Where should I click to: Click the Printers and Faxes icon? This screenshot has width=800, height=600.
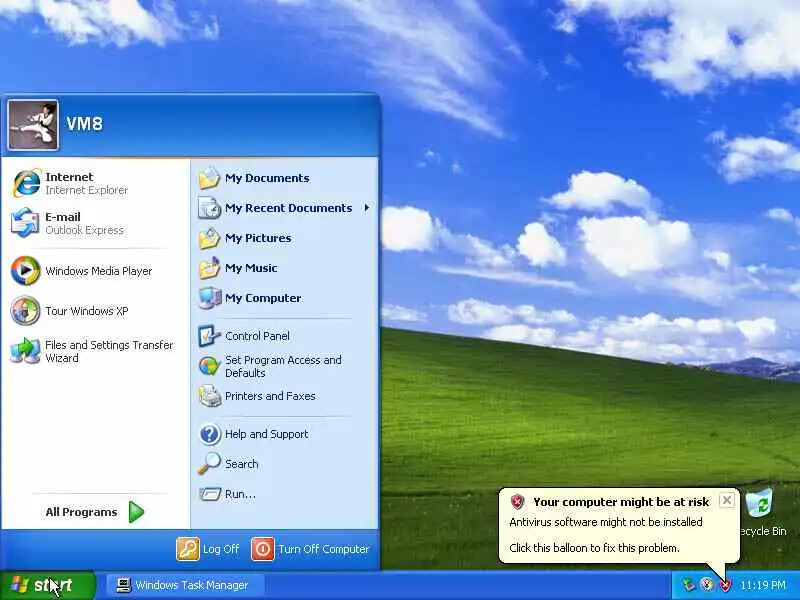pyautogui.click(x=209, y=396)
